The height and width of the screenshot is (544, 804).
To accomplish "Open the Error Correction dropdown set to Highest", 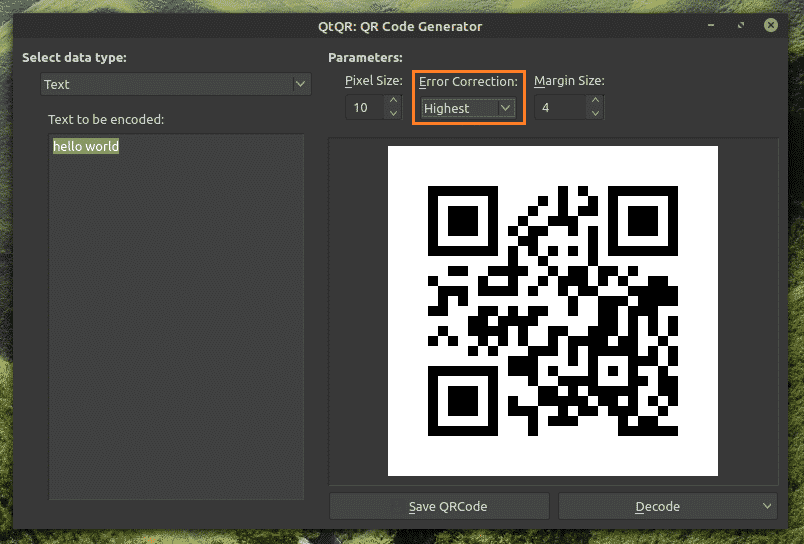I will (467, 108).
